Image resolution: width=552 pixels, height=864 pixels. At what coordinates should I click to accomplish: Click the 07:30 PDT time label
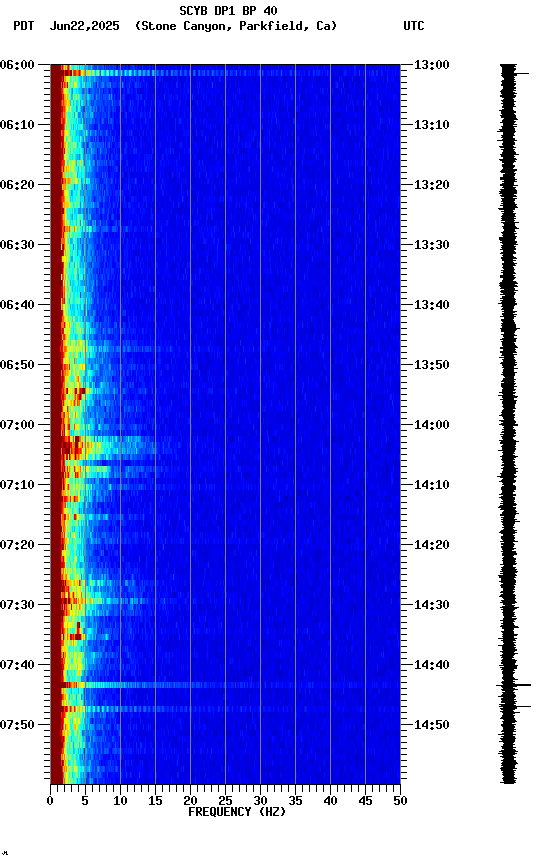[17, 605]
